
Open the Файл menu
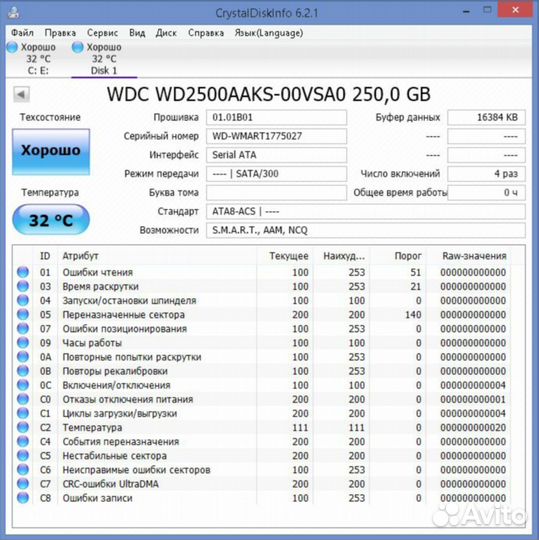(22, 33)
